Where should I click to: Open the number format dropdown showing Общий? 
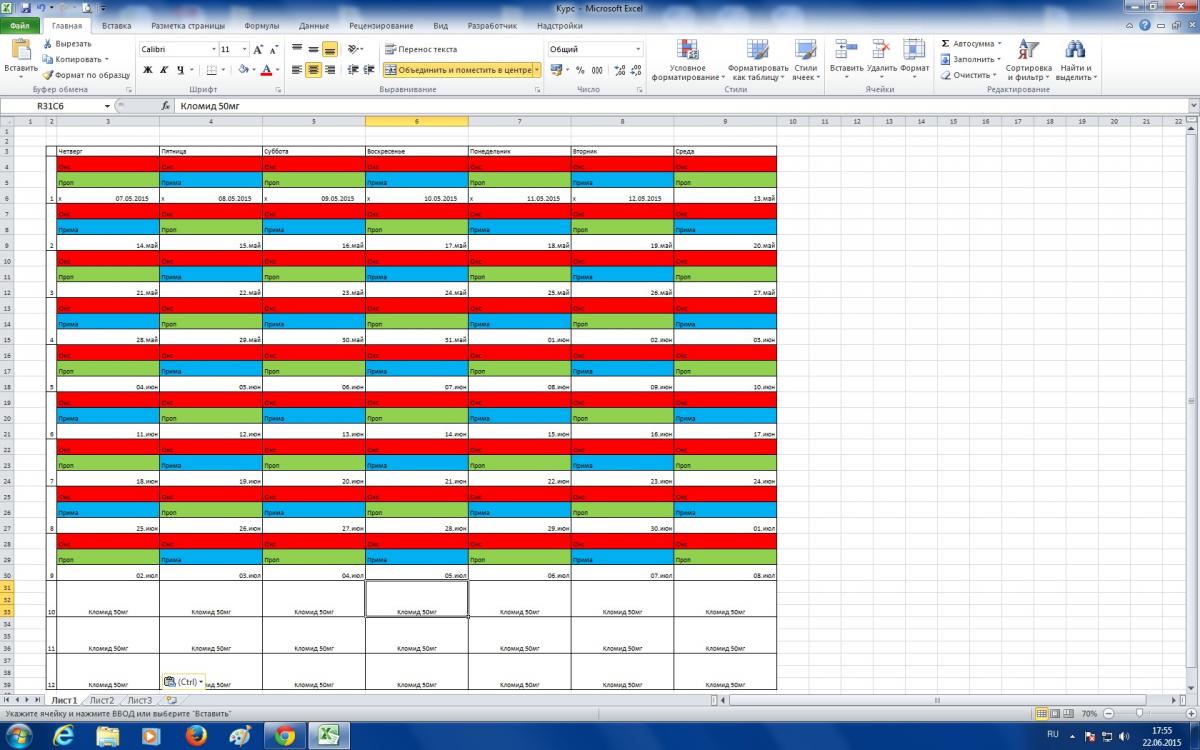click(638, 49)
